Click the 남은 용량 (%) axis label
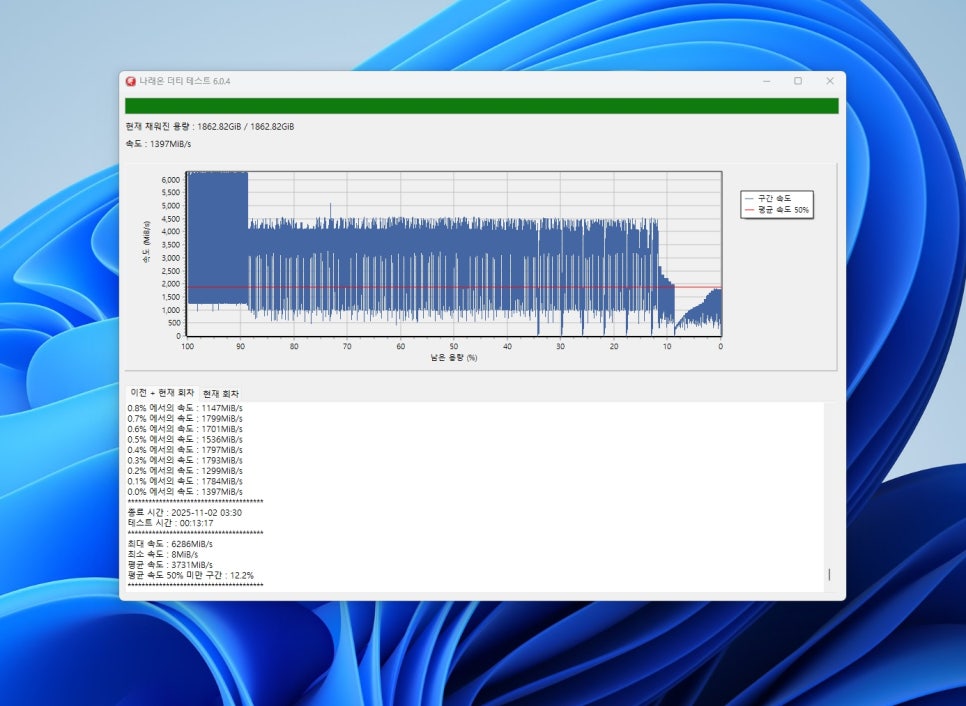The image size is (966, 706). tap(453, 358)
